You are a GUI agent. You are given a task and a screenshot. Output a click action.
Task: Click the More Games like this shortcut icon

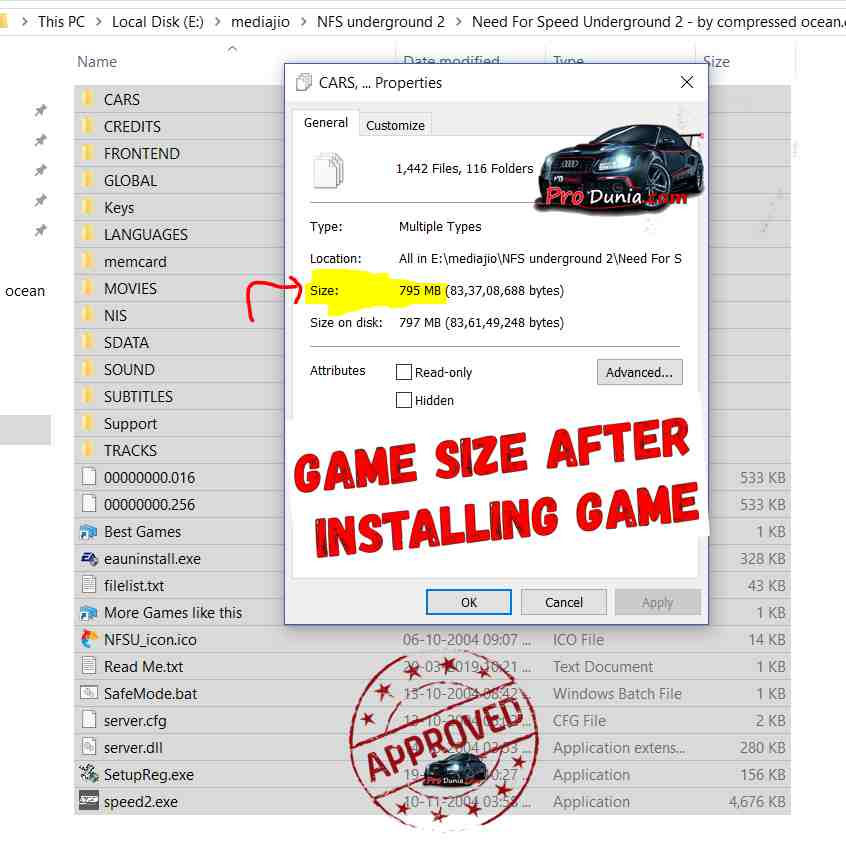(89, 613)
